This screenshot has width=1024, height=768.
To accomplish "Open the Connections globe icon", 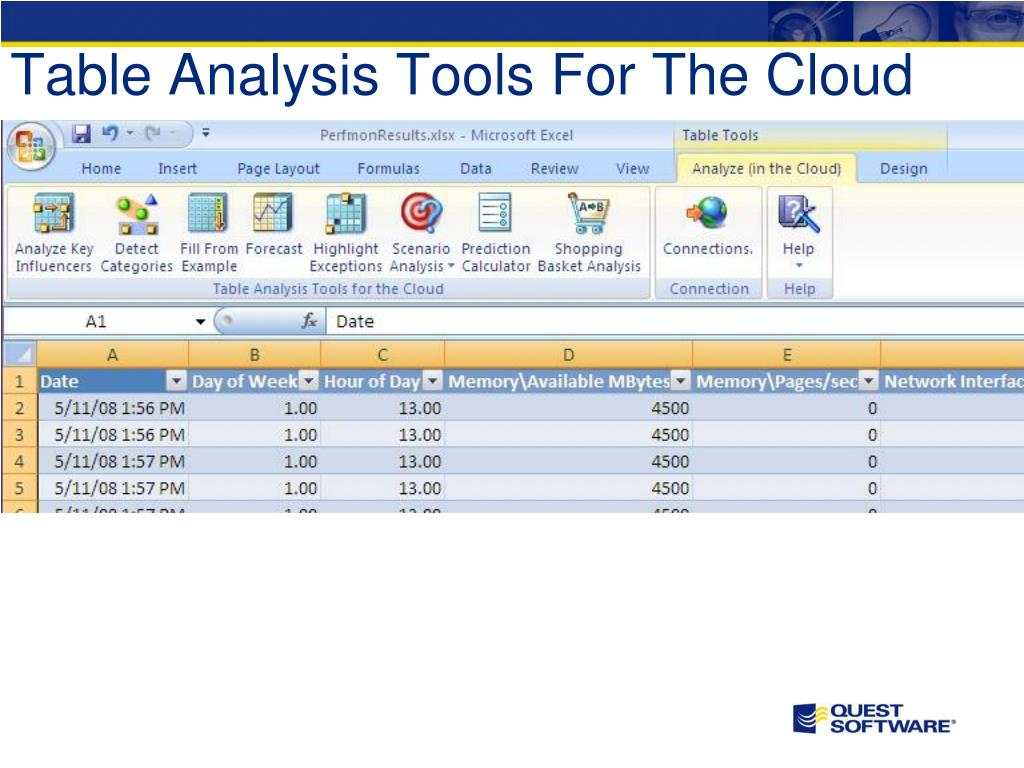I will (707, 213).
